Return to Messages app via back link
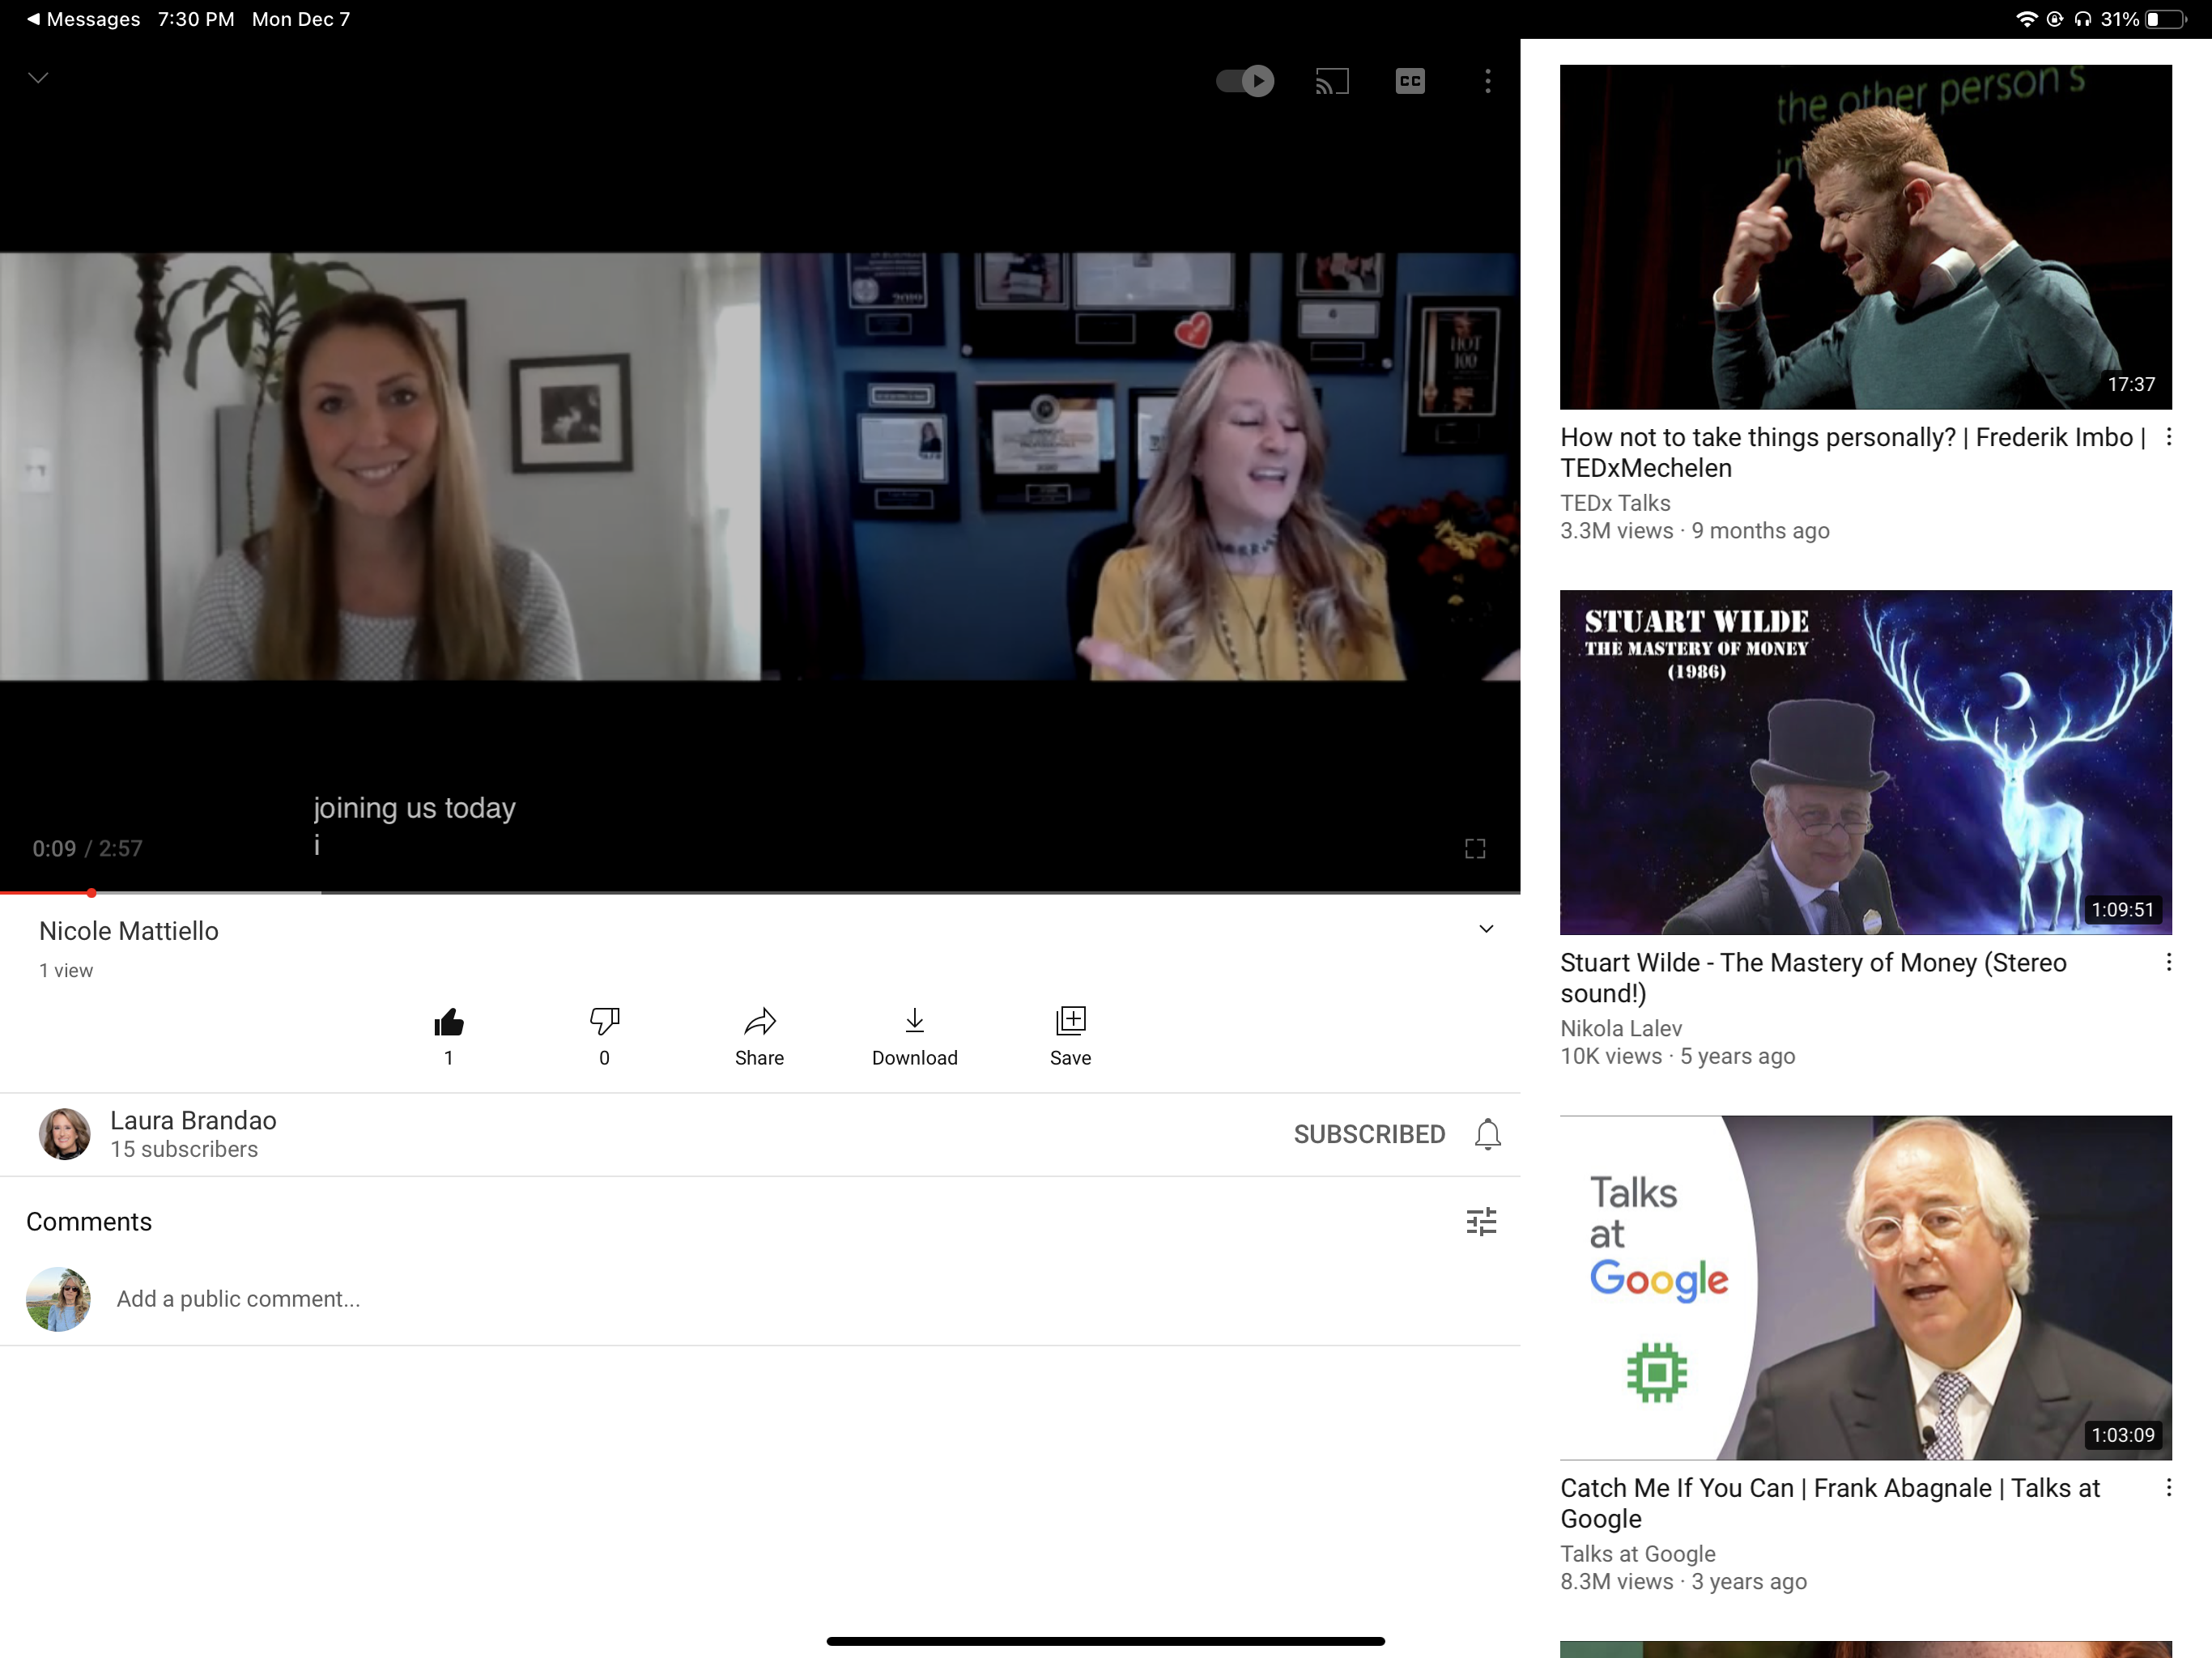Screen dimensions: 2212x1658 pos(83,19)
